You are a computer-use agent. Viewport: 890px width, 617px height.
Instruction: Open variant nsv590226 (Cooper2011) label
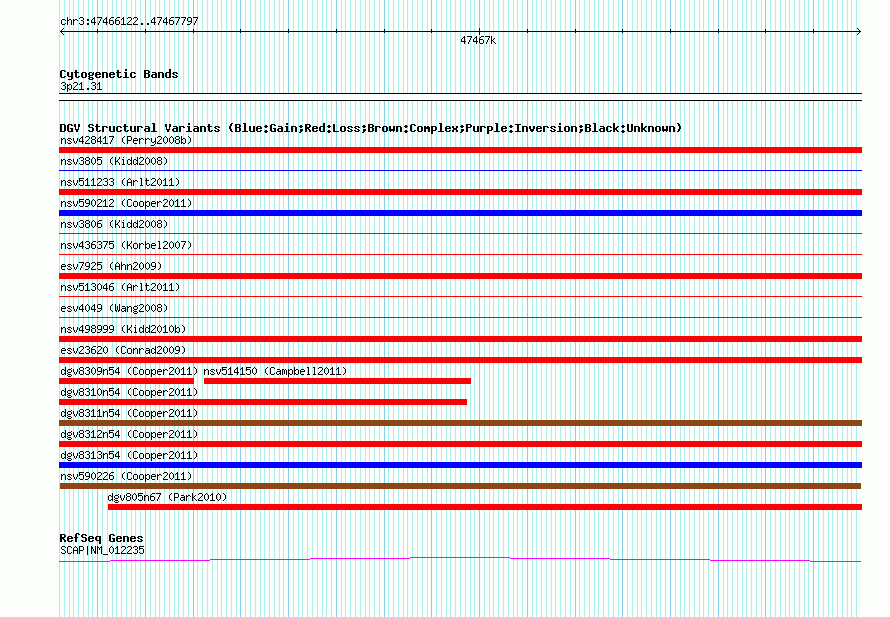click(x=126, y=476)
